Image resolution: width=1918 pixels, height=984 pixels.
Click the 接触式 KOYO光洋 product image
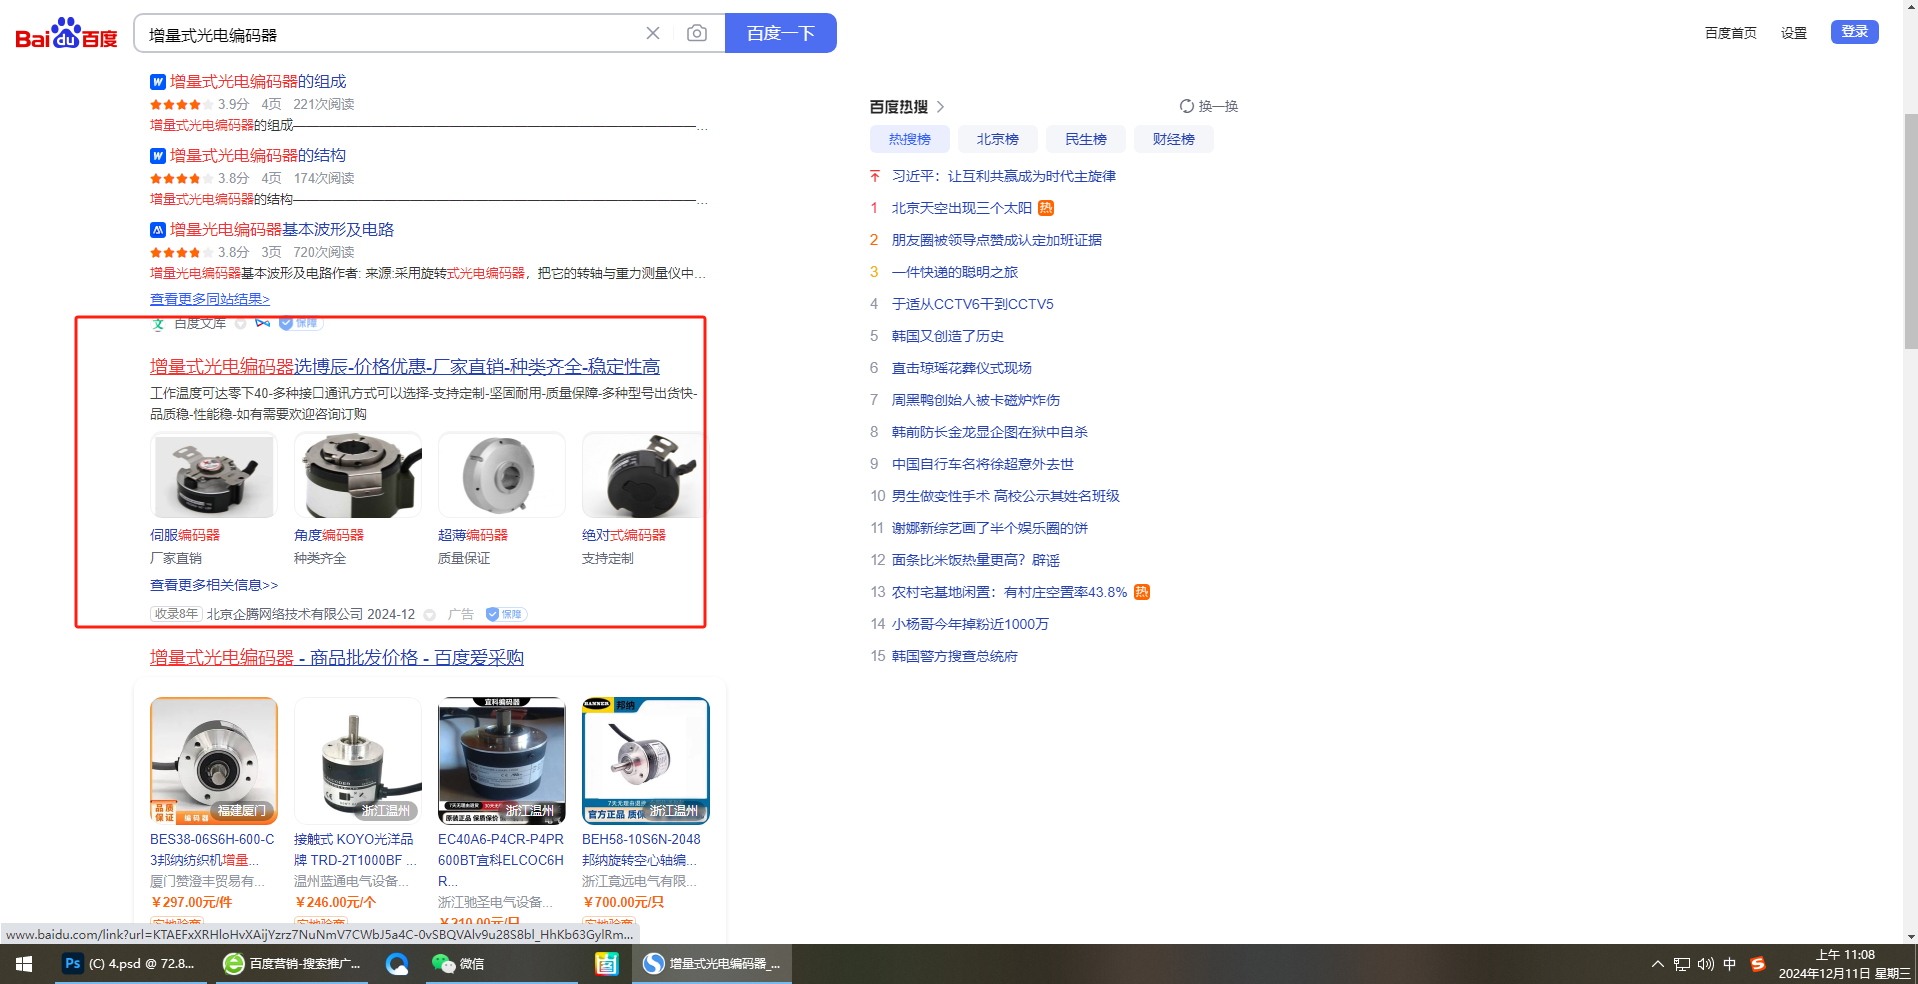point(358,761)
